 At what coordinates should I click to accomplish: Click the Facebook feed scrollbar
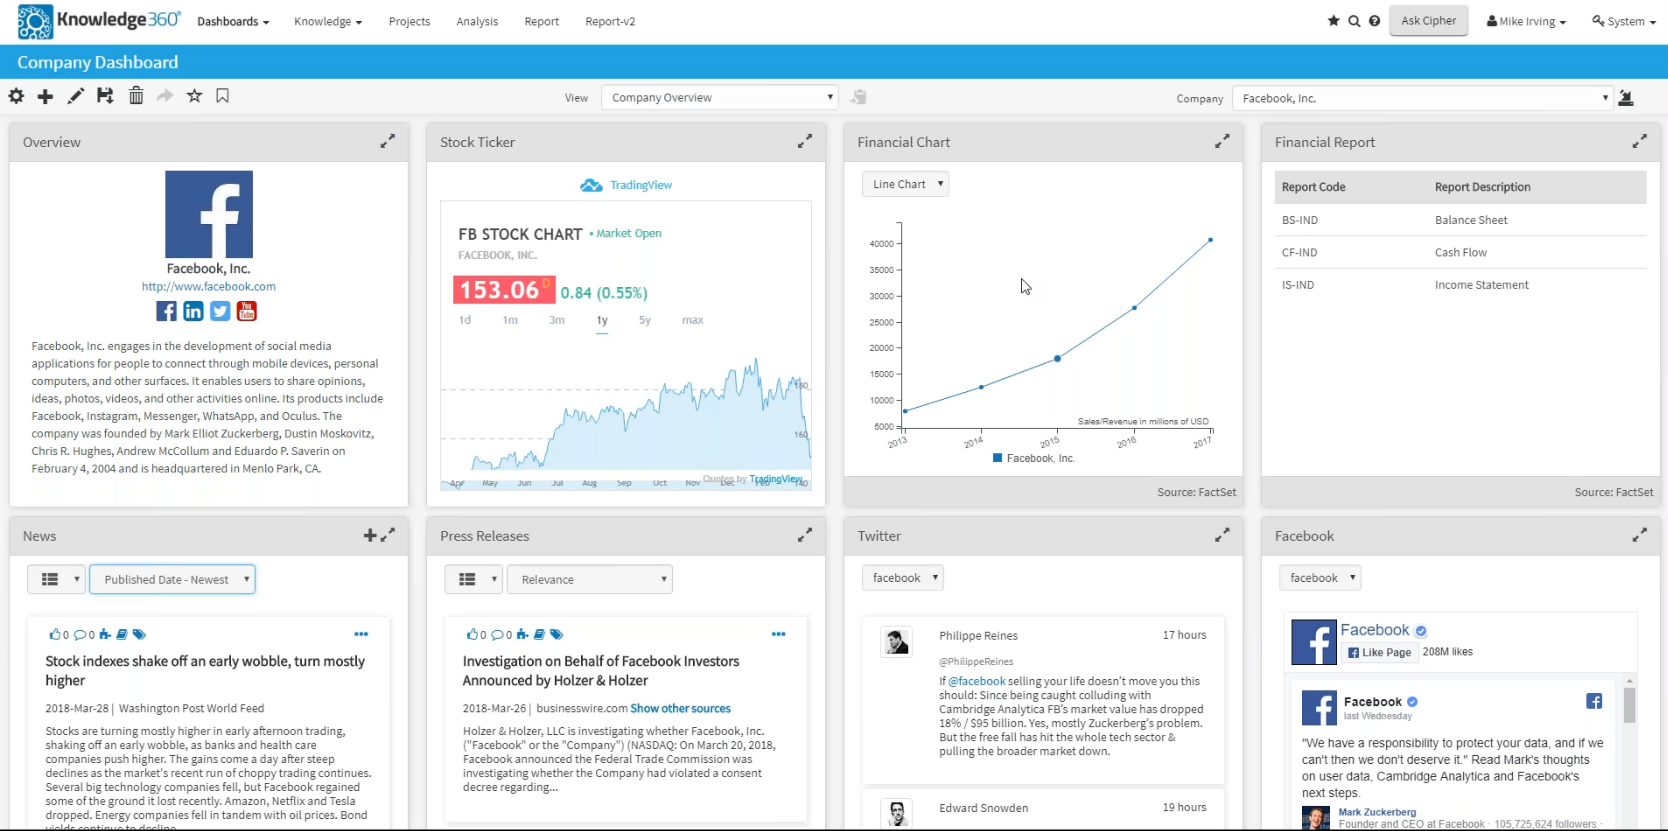coord(1630,704)
